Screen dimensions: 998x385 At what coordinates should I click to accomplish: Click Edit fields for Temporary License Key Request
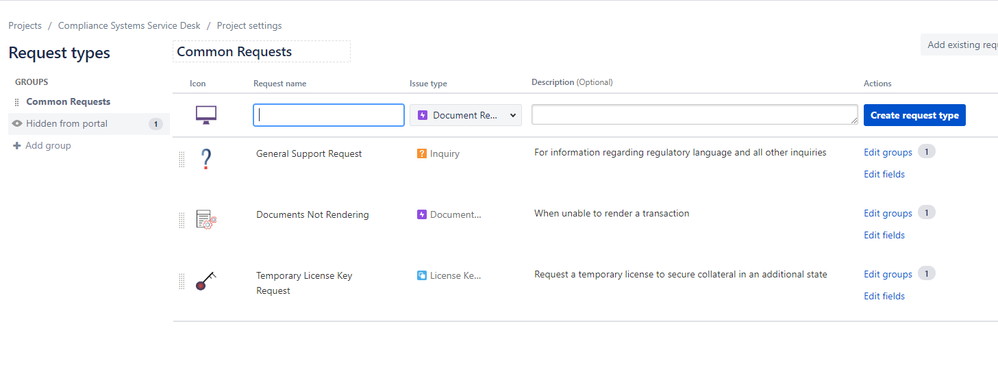(x=884, y=296)
